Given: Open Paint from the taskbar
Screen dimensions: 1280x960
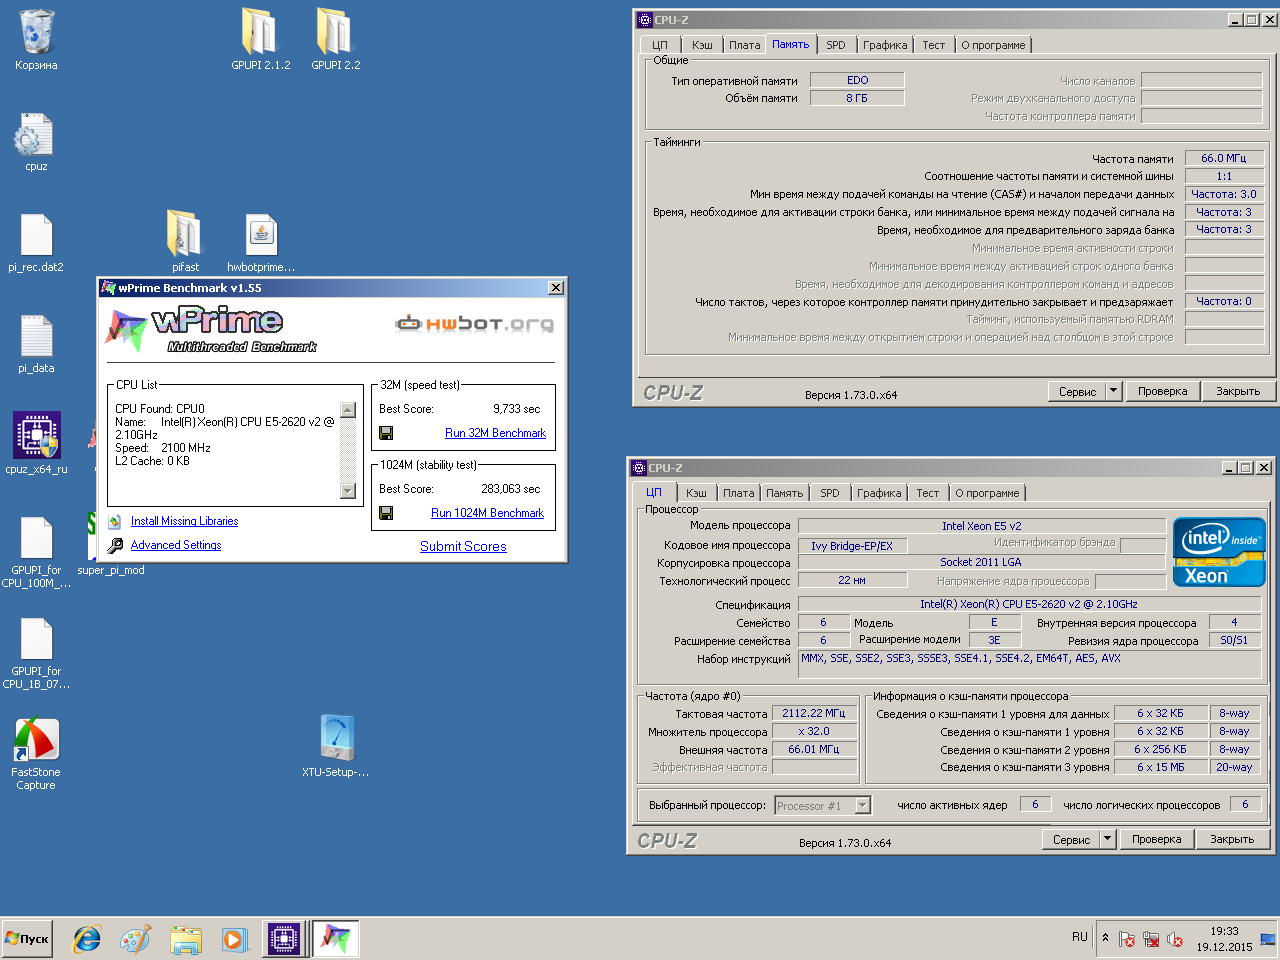Looking at the screenshot, I should click(136, 939).
